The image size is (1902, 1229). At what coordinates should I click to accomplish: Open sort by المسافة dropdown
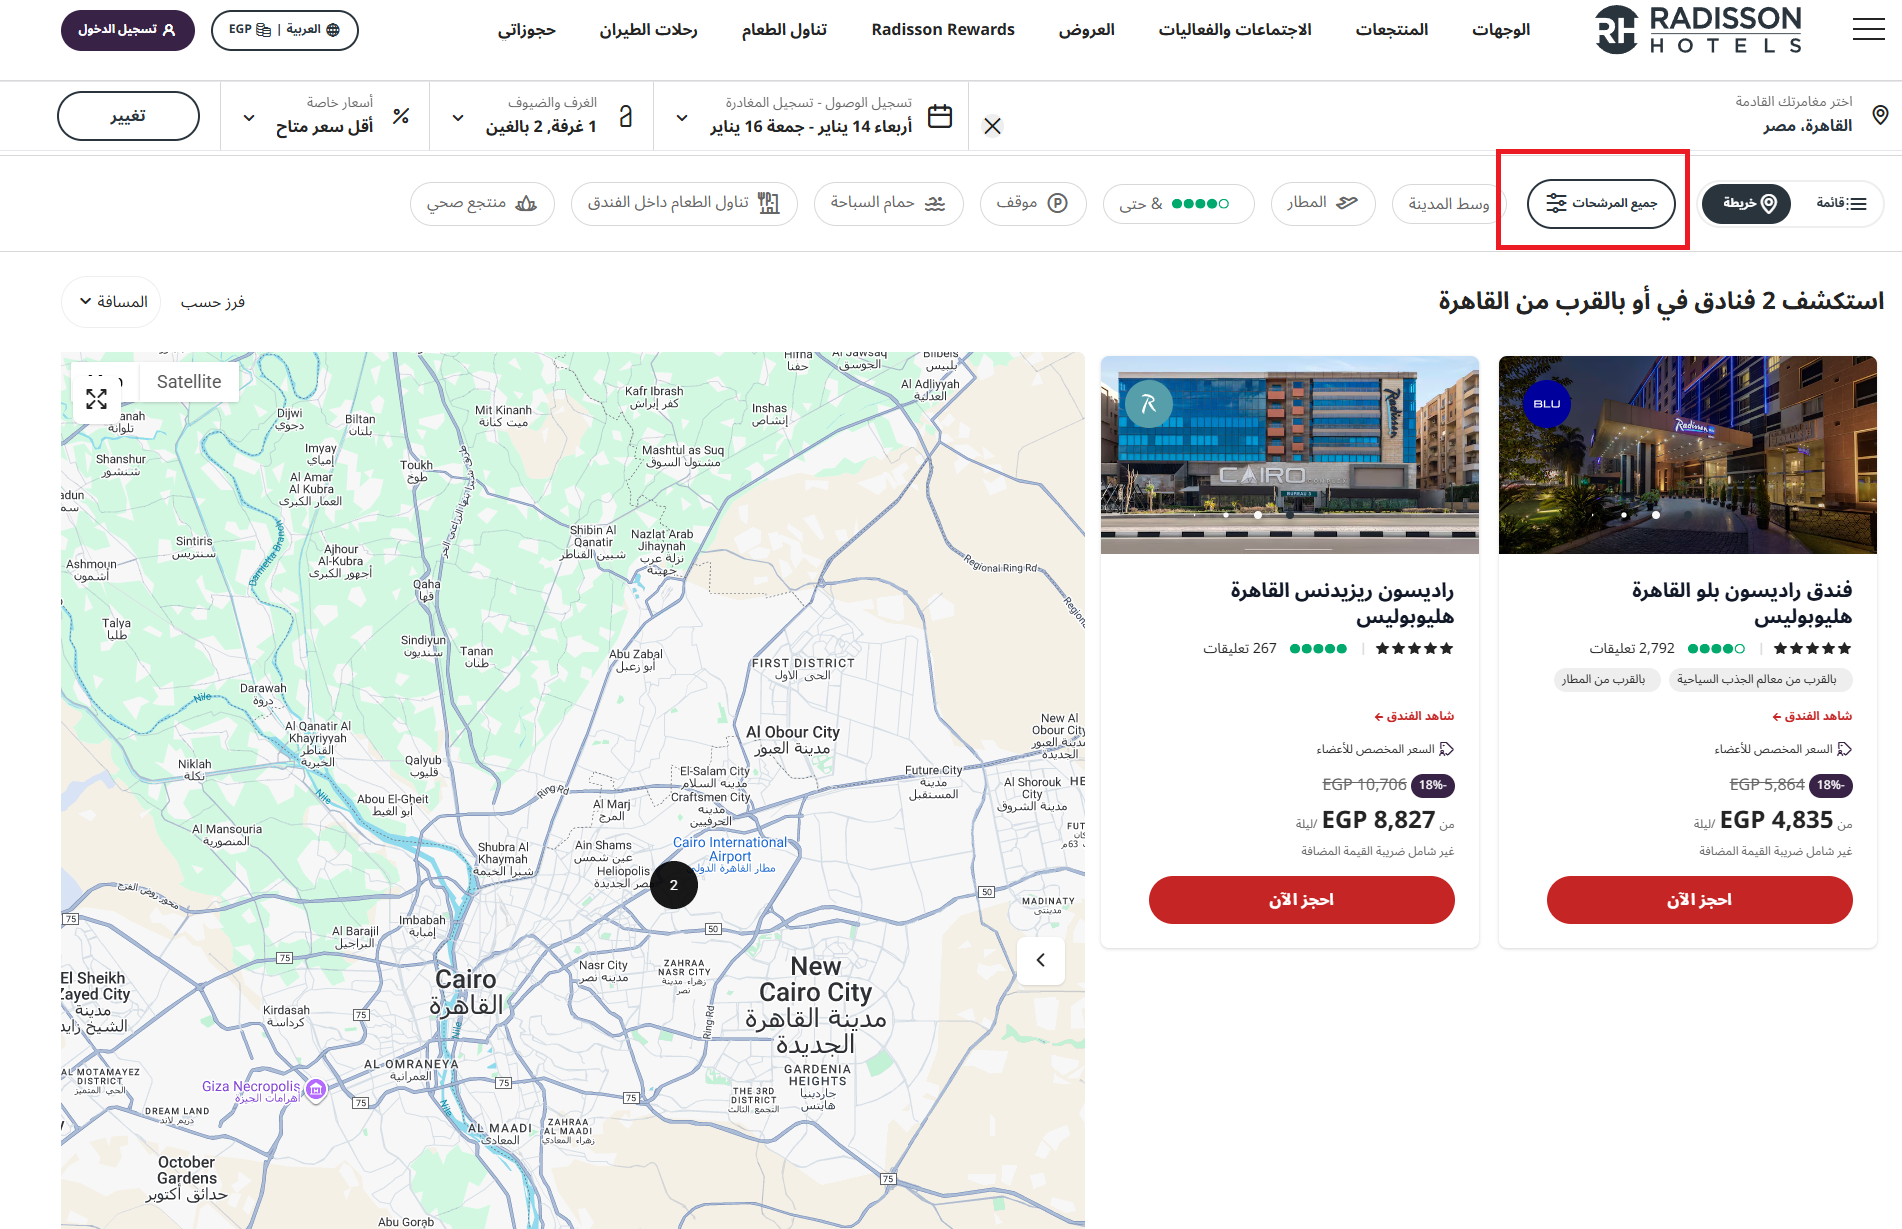pos(112,302)
